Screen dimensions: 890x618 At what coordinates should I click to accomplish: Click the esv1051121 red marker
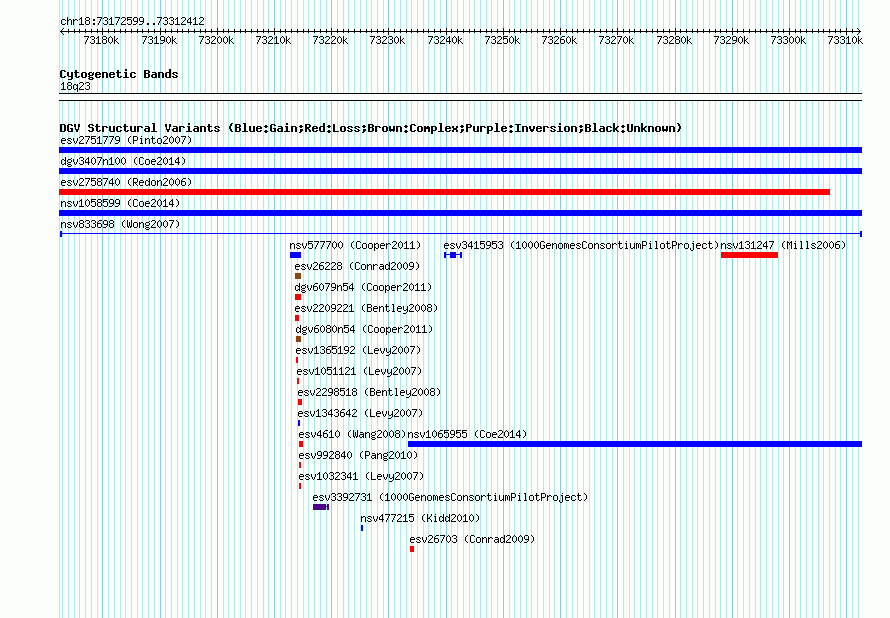click(298, 381)
